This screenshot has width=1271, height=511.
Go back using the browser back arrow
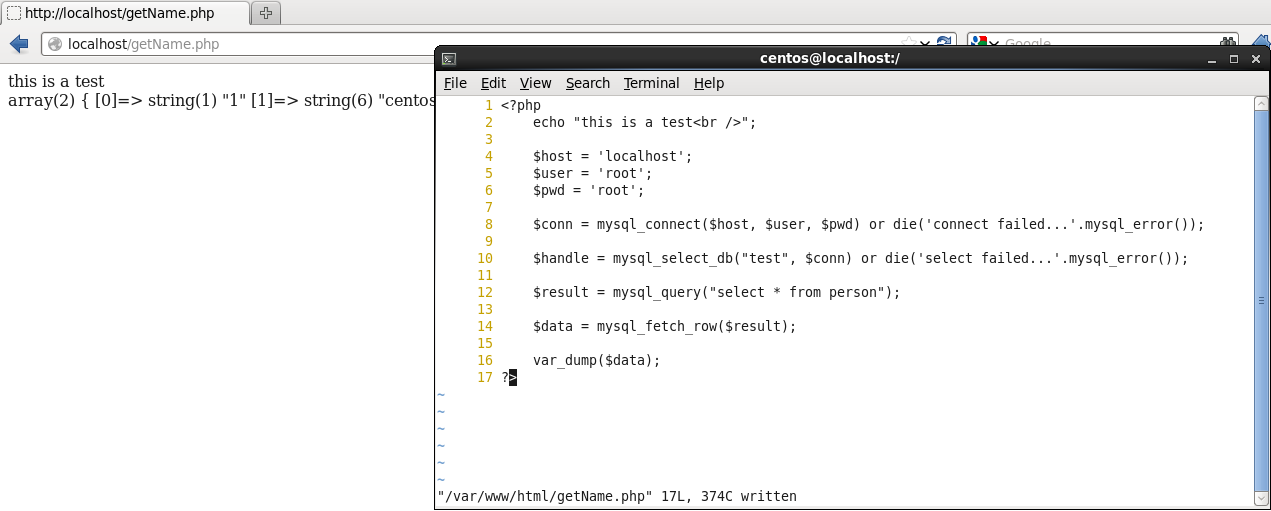pyautogui.click(x=18, y=44)
